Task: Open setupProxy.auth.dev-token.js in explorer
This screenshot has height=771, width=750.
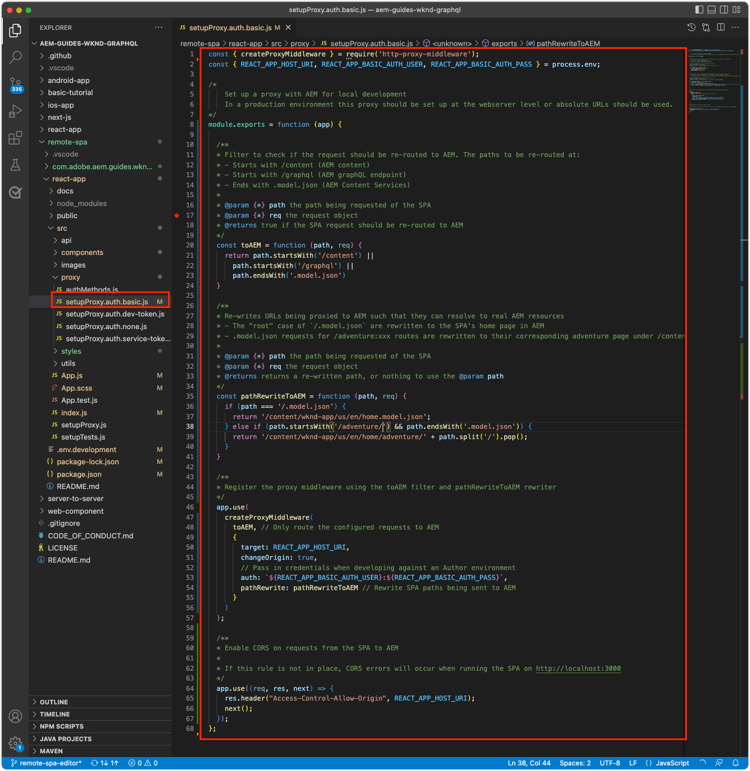Action: pos(114,314)
